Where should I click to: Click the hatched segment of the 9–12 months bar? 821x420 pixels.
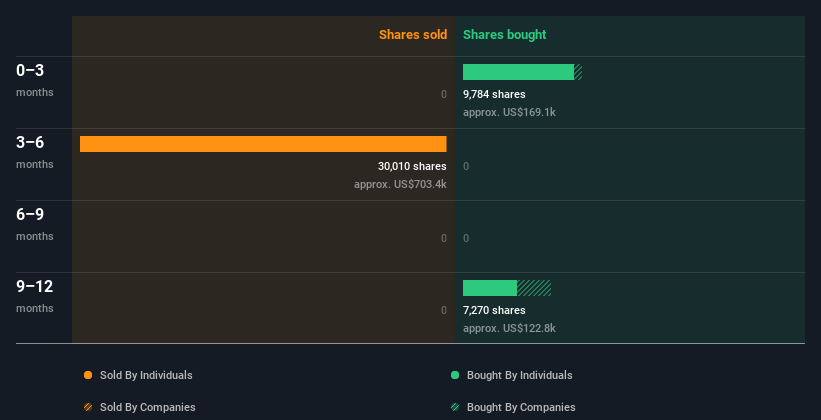click(x=534, y=288)
